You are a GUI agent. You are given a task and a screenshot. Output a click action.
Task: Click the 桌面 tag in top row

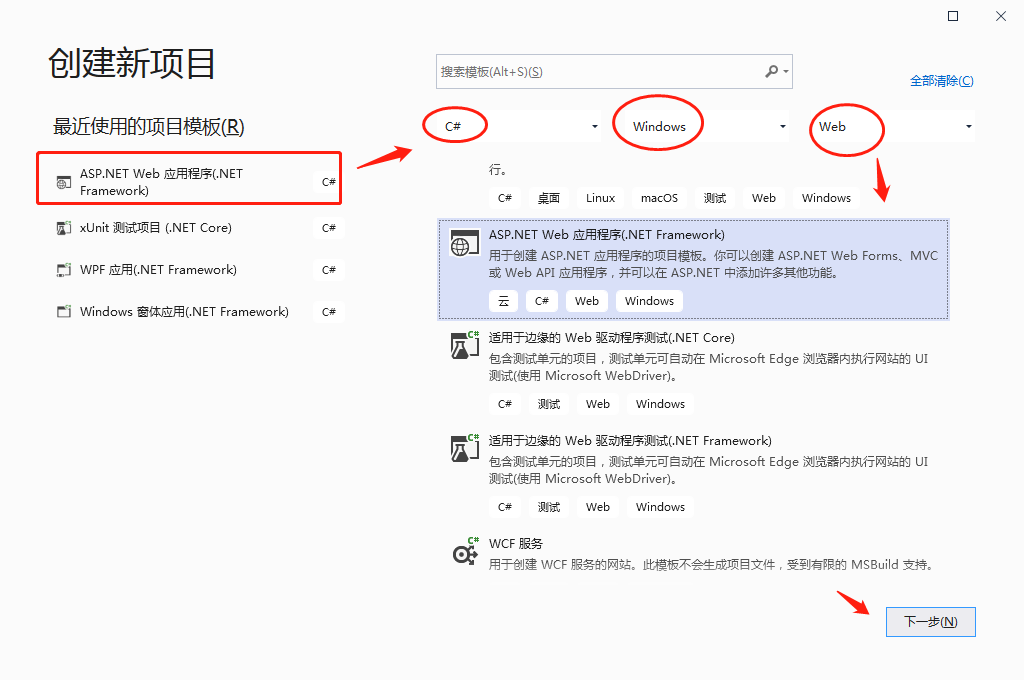coord(548,198)
